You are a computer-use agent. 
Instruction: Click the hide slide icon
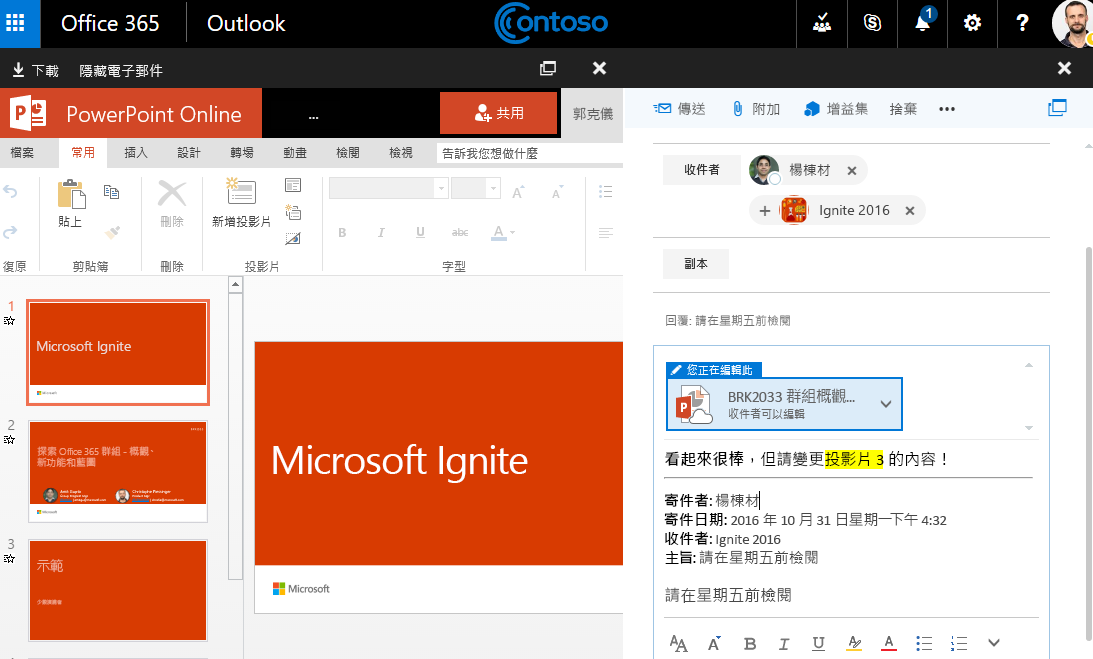tap(293, 238)
